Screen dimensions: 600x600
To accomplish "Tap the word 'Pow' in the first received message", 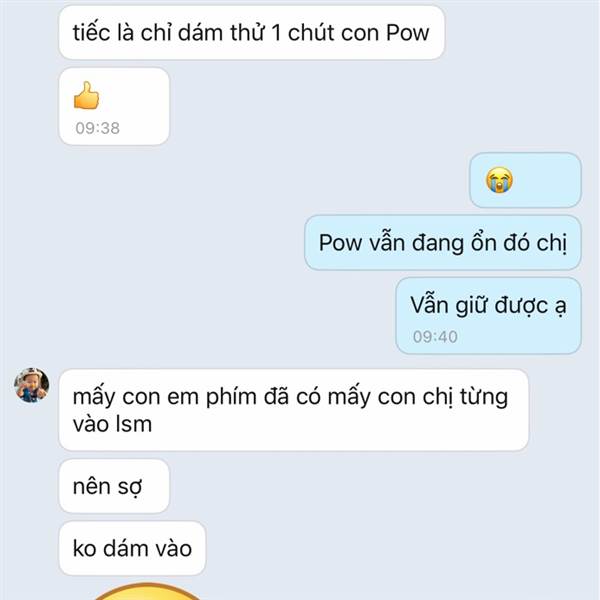I will point(408,33).
